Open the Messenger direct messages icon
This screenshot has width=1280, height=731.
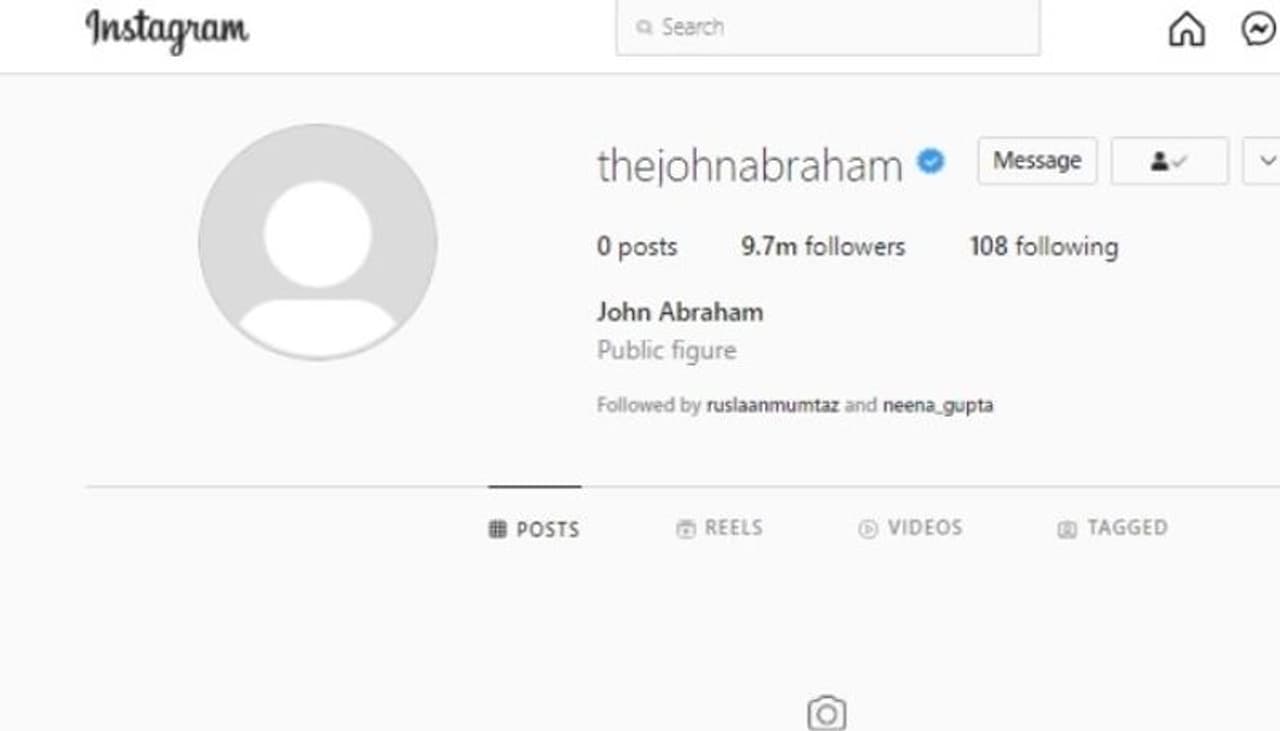[x=1260, y=29]
